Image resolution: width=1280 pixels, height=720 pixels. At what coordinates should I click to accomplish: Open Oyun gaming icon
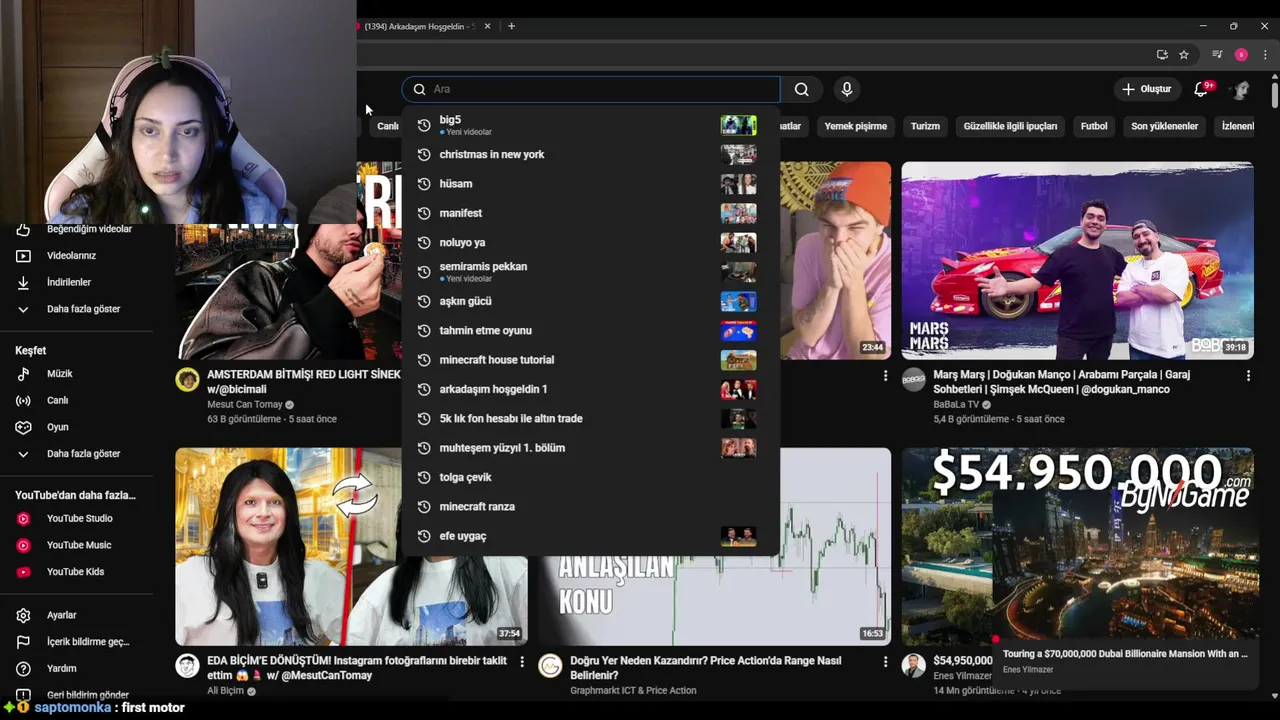(x=23, y=427)
